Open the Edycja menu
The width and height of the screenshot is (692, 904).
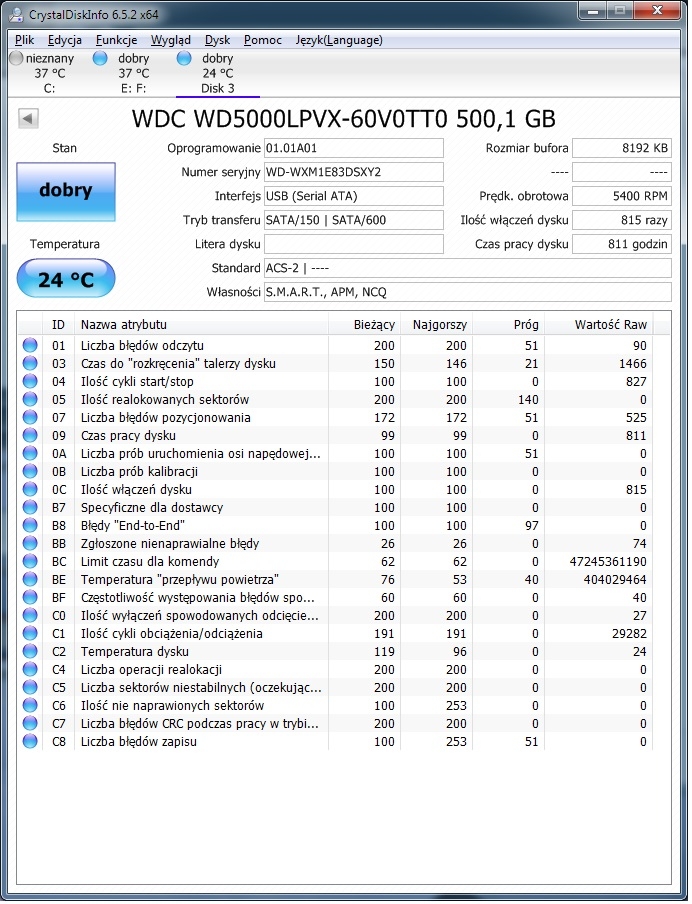(x=65, y=40)
